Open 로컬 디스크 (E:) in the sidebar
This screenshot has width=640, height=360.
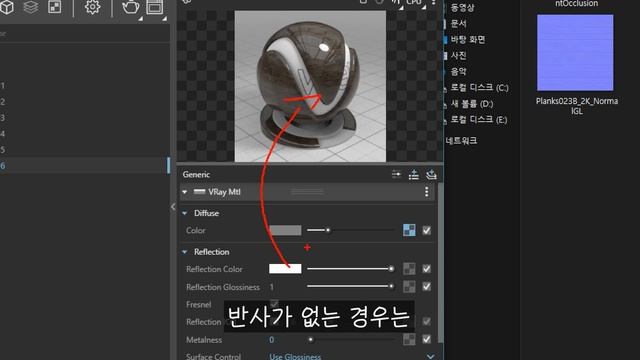(x=479, y=120)
